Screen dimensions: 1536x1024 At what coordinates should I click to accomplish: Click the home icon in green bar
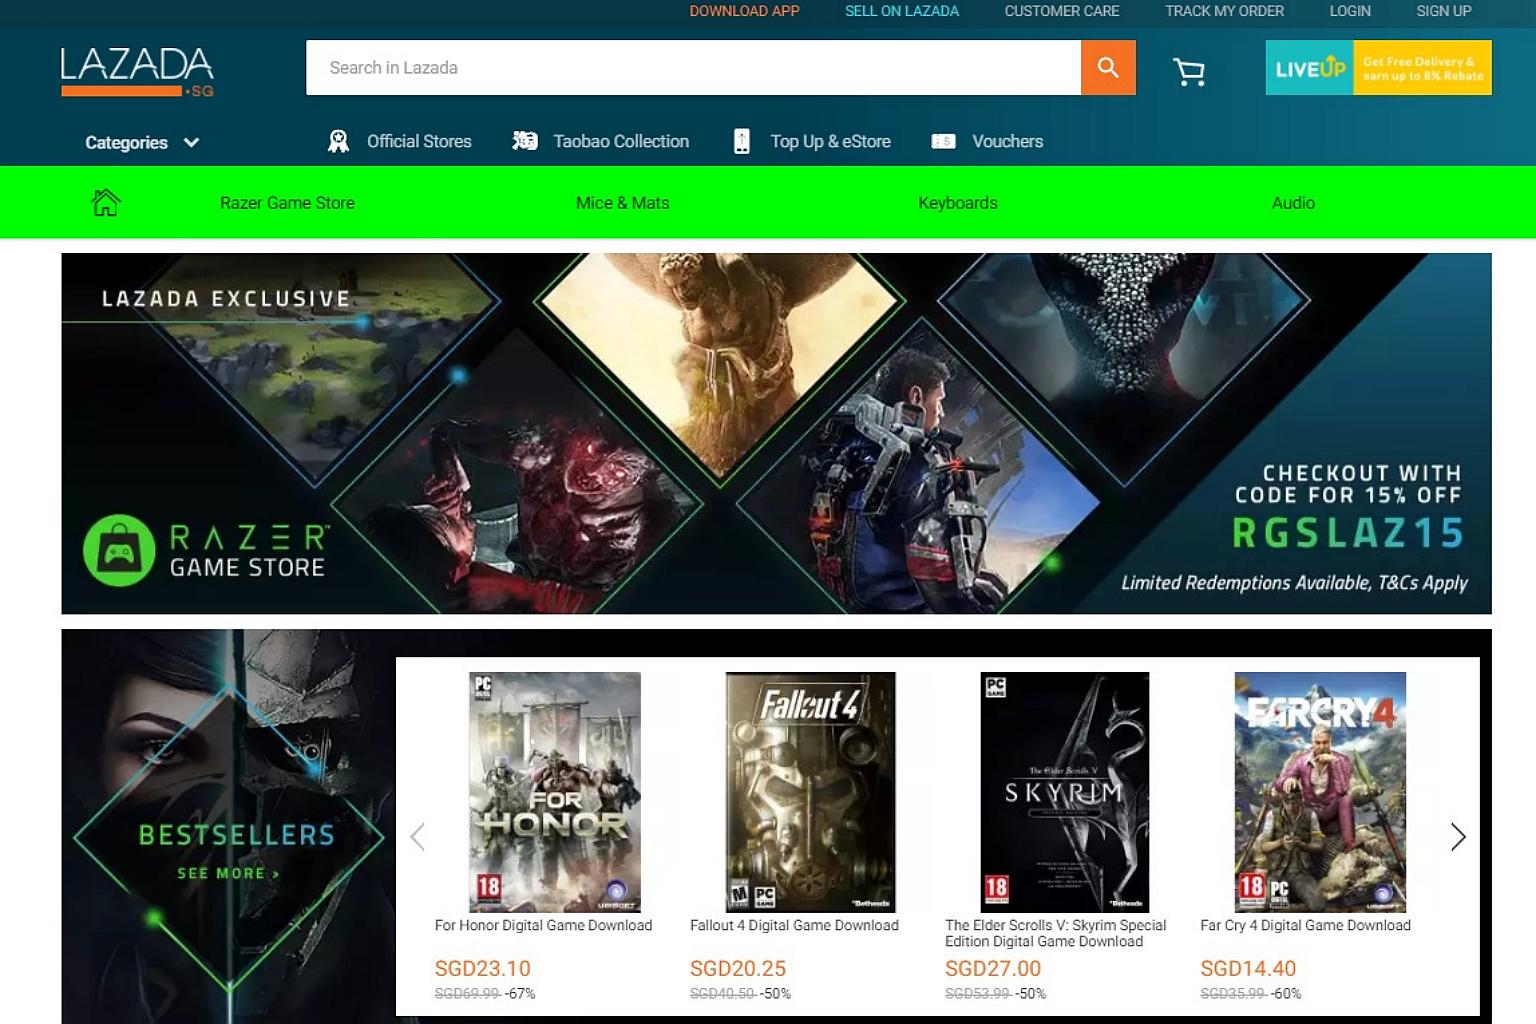106,203
